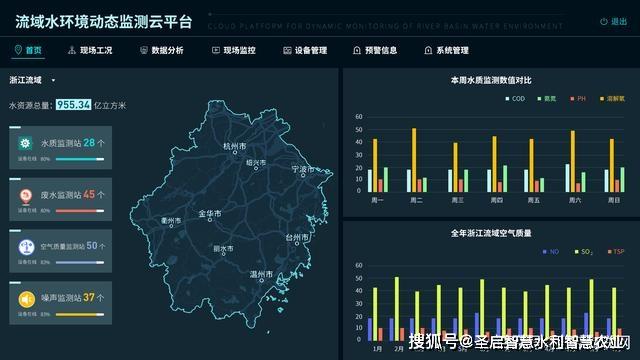Toggle the 氨氮 series in legend
The image size is (640, 360).
coord(547,99)
